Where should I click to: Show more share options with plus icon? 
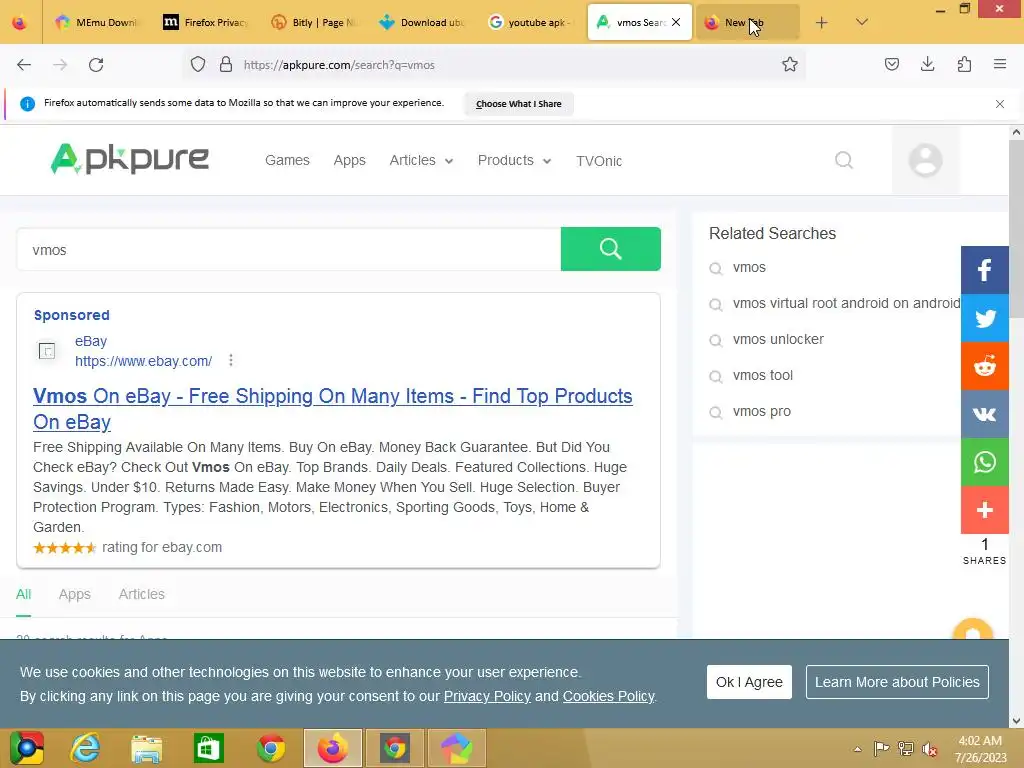pyautogui.click(x=985, y=510)
